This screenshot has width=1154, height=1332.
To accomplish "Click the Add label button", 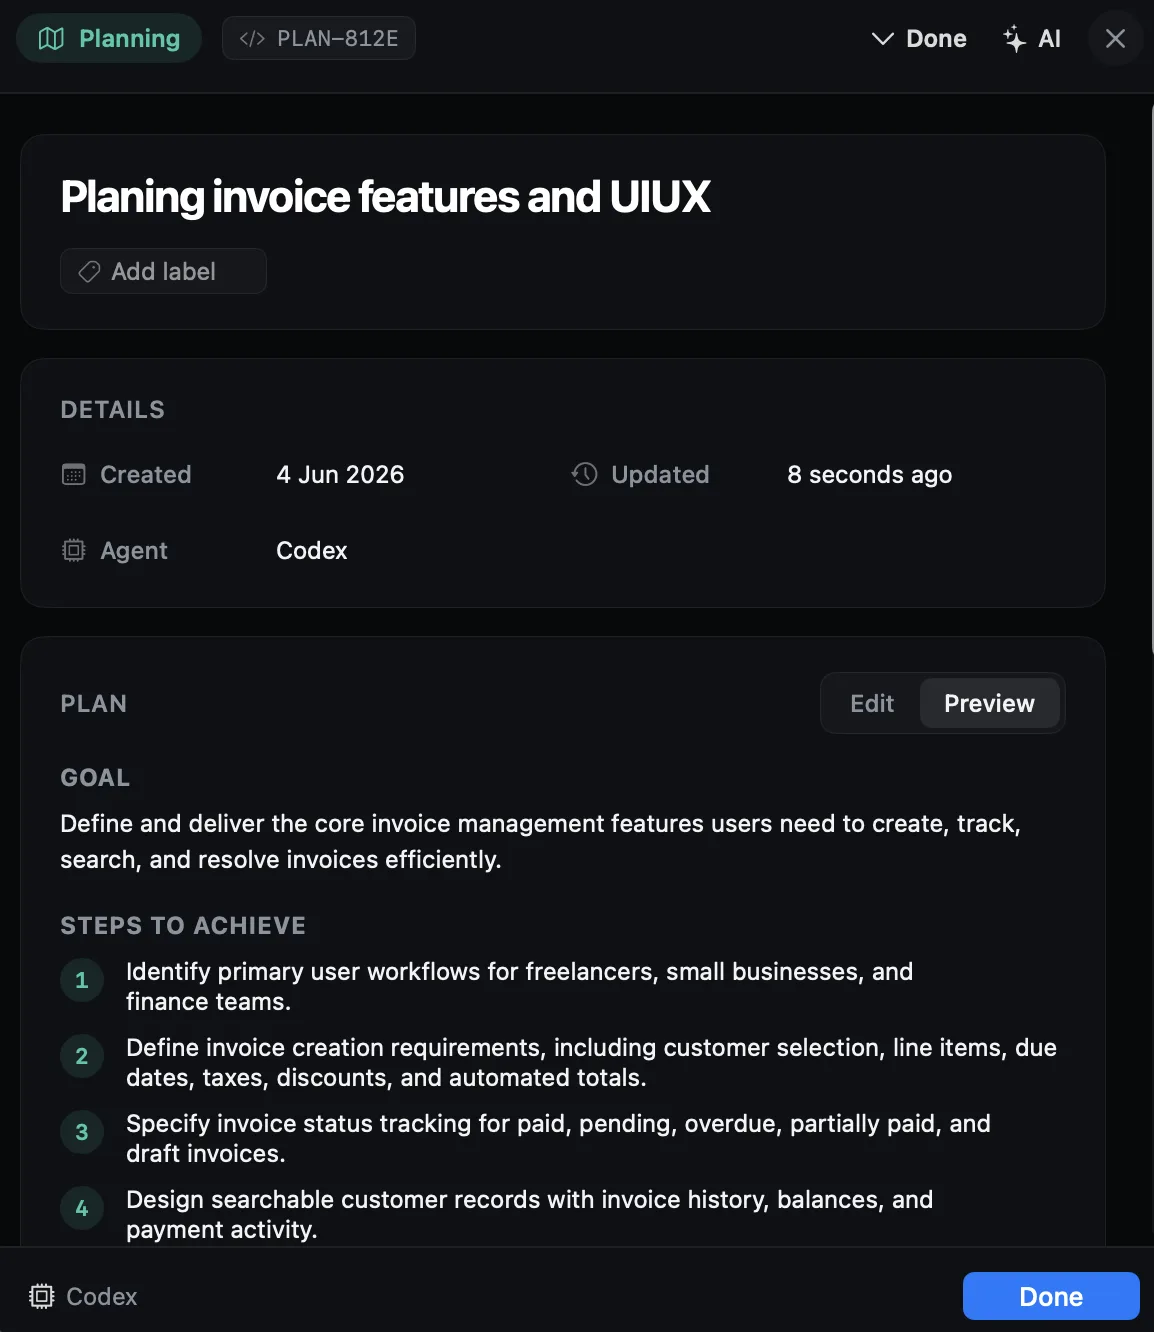I will pyautogui.click(x=163, y=271).
